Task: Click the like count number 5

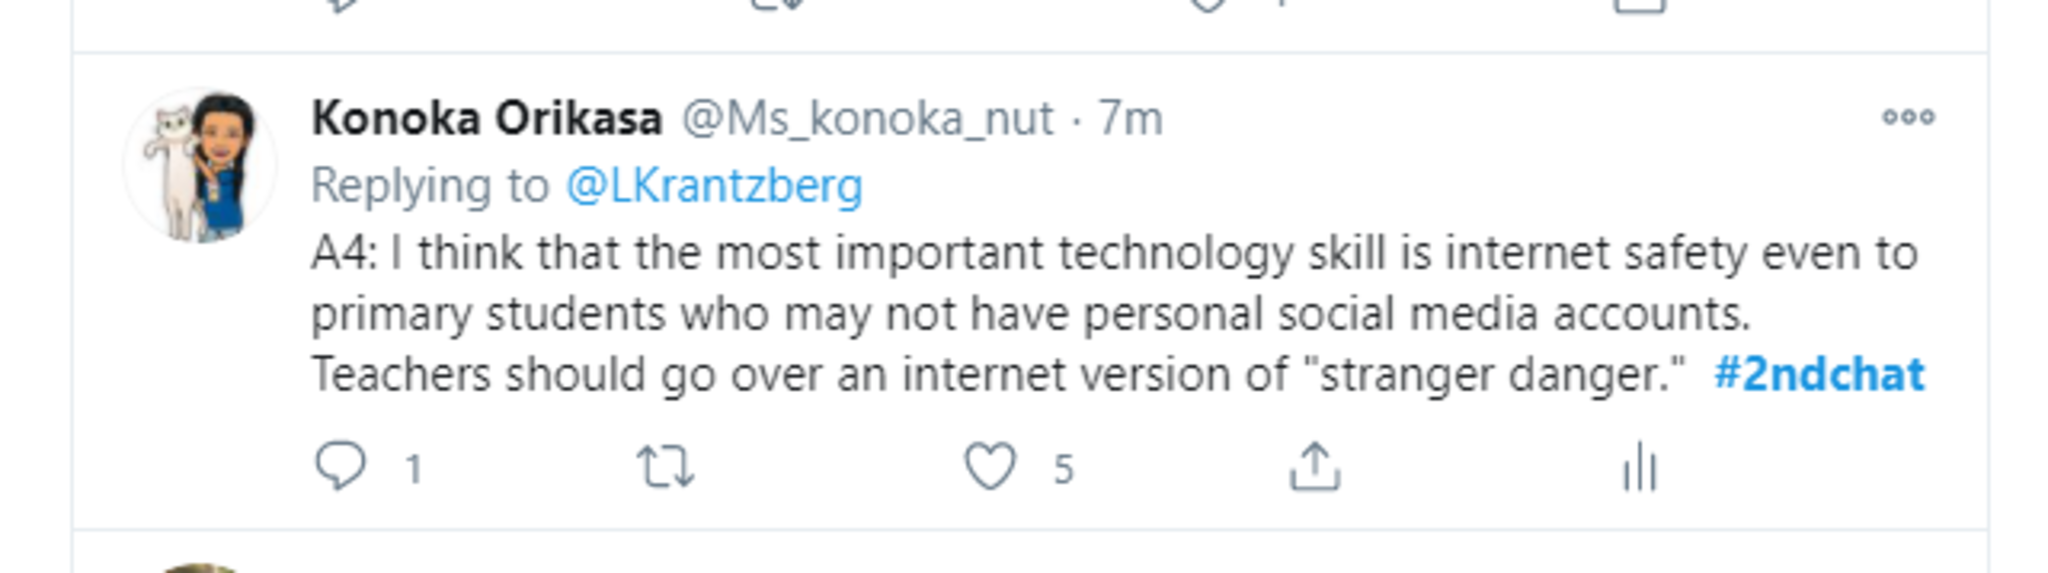Action: point(1063,469)
